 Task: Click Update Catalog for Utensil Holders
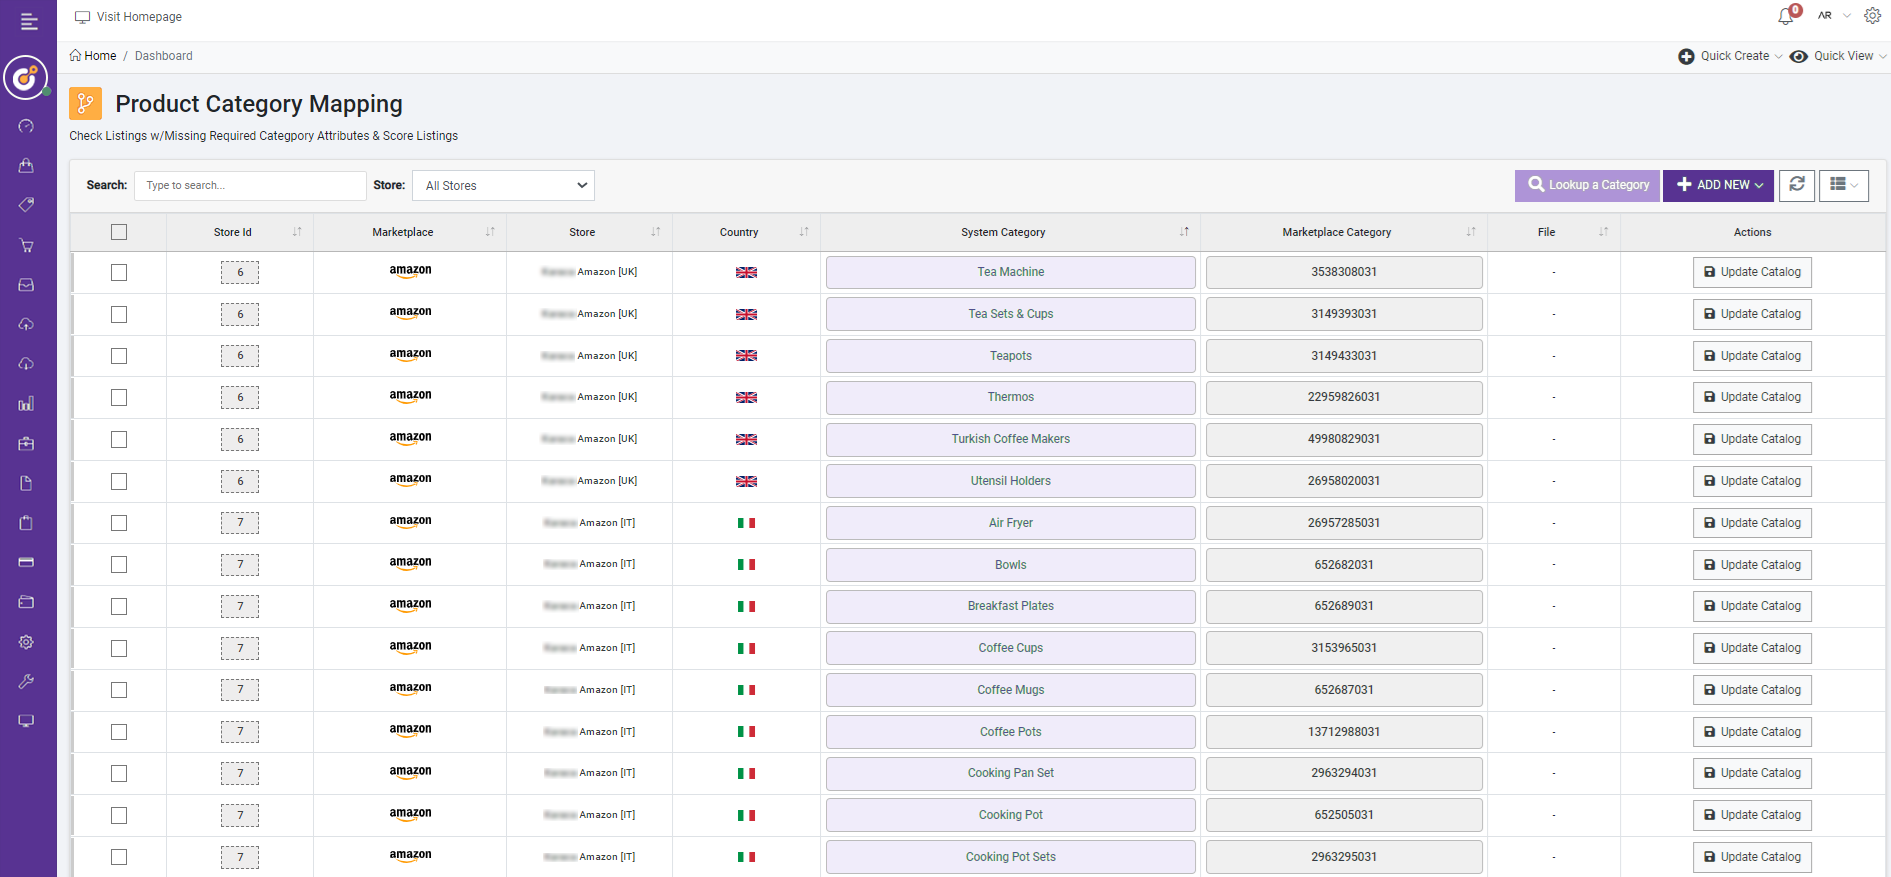(1752, 481)
